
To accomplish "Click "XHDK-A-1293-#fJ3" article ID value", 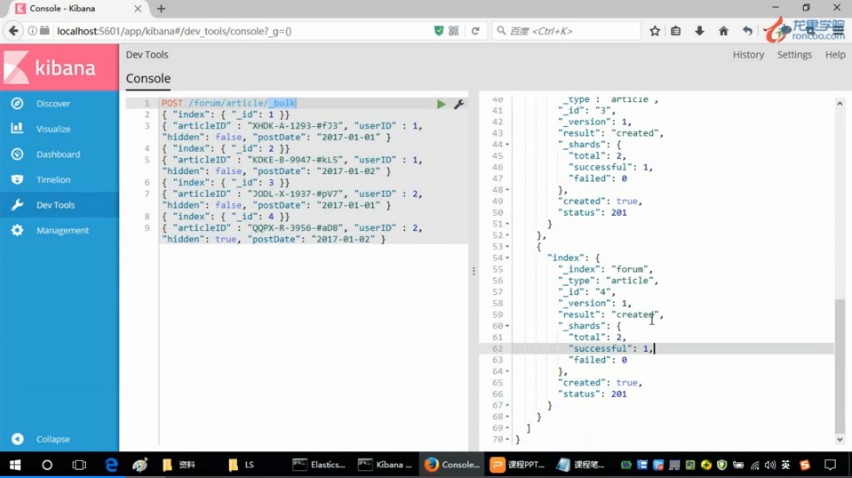I will 295,126.
